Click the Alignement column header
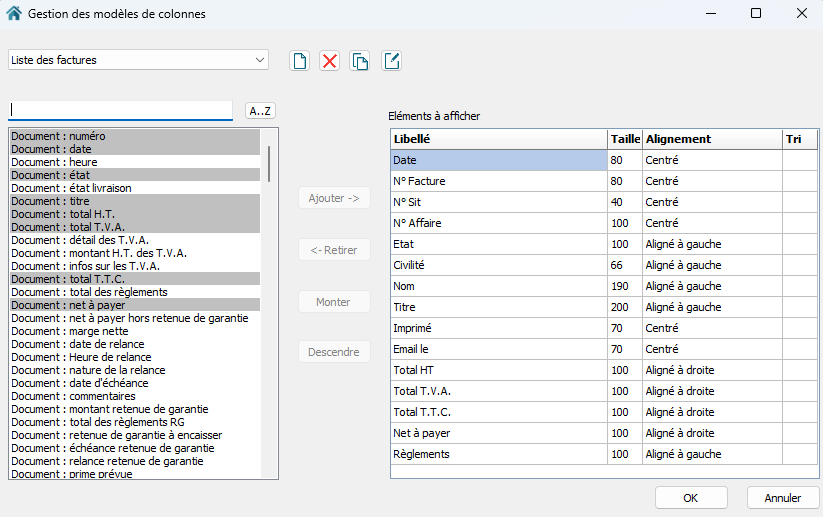The image size is (823, 517). point(711,139)
